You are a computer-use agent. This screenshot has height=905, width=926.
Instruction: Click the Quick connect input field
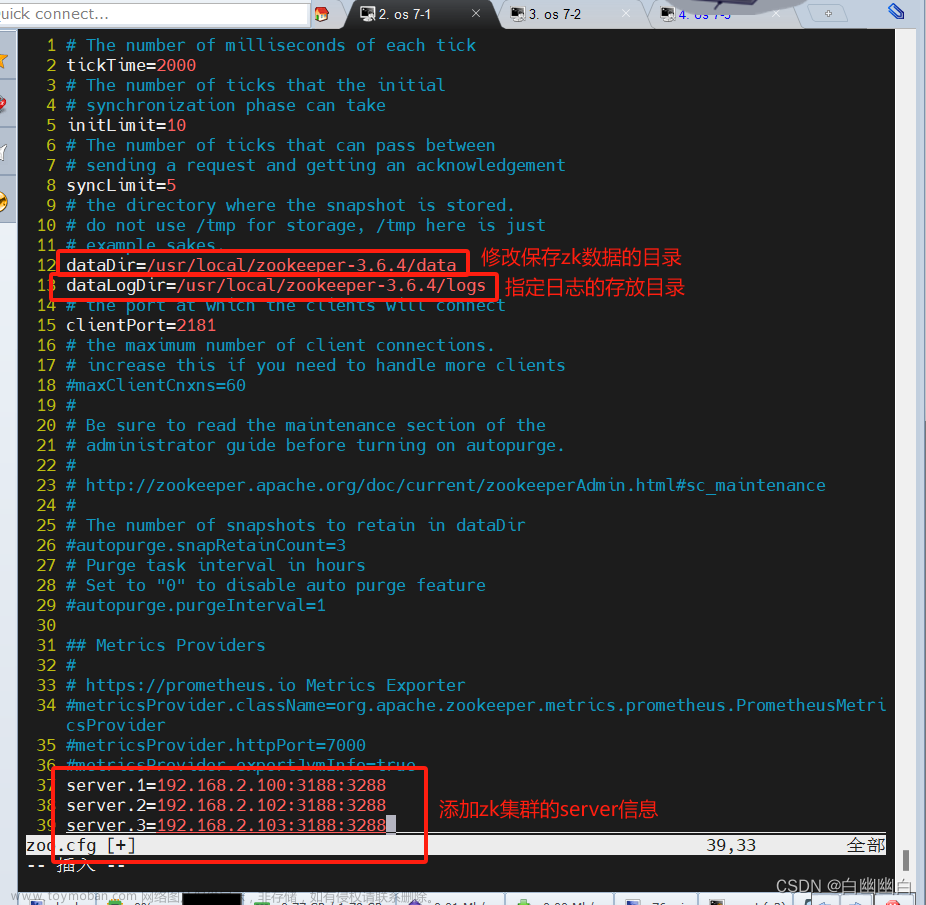pyautogui.click(x=154, y=14)
